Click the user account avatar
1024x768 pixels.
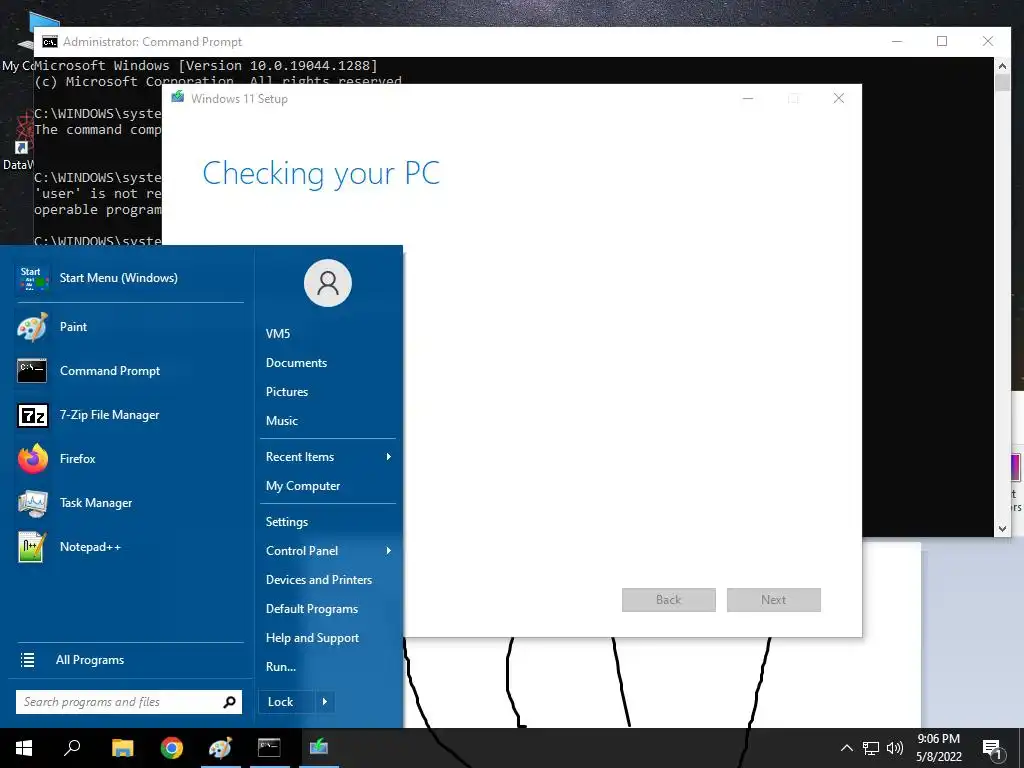(328, 283)
